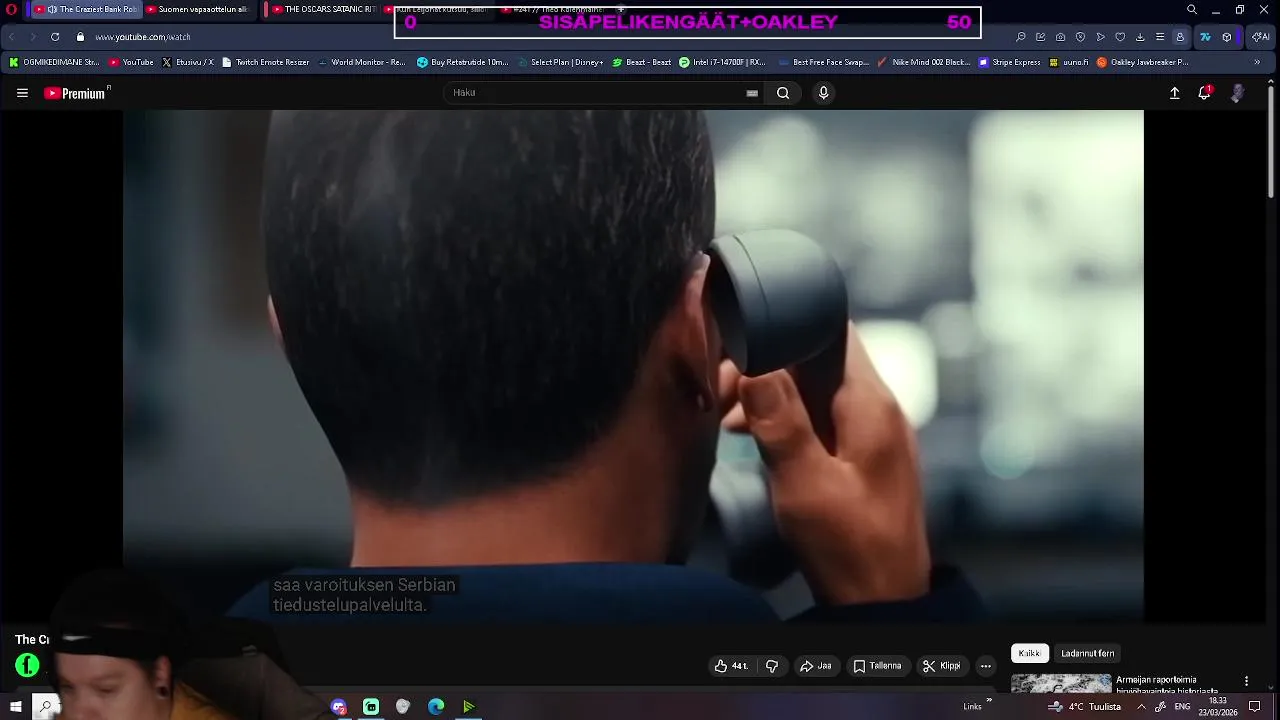Open Buy Retatrutide bookmark
Screen dimensions: 1280x720
point(463,62)
